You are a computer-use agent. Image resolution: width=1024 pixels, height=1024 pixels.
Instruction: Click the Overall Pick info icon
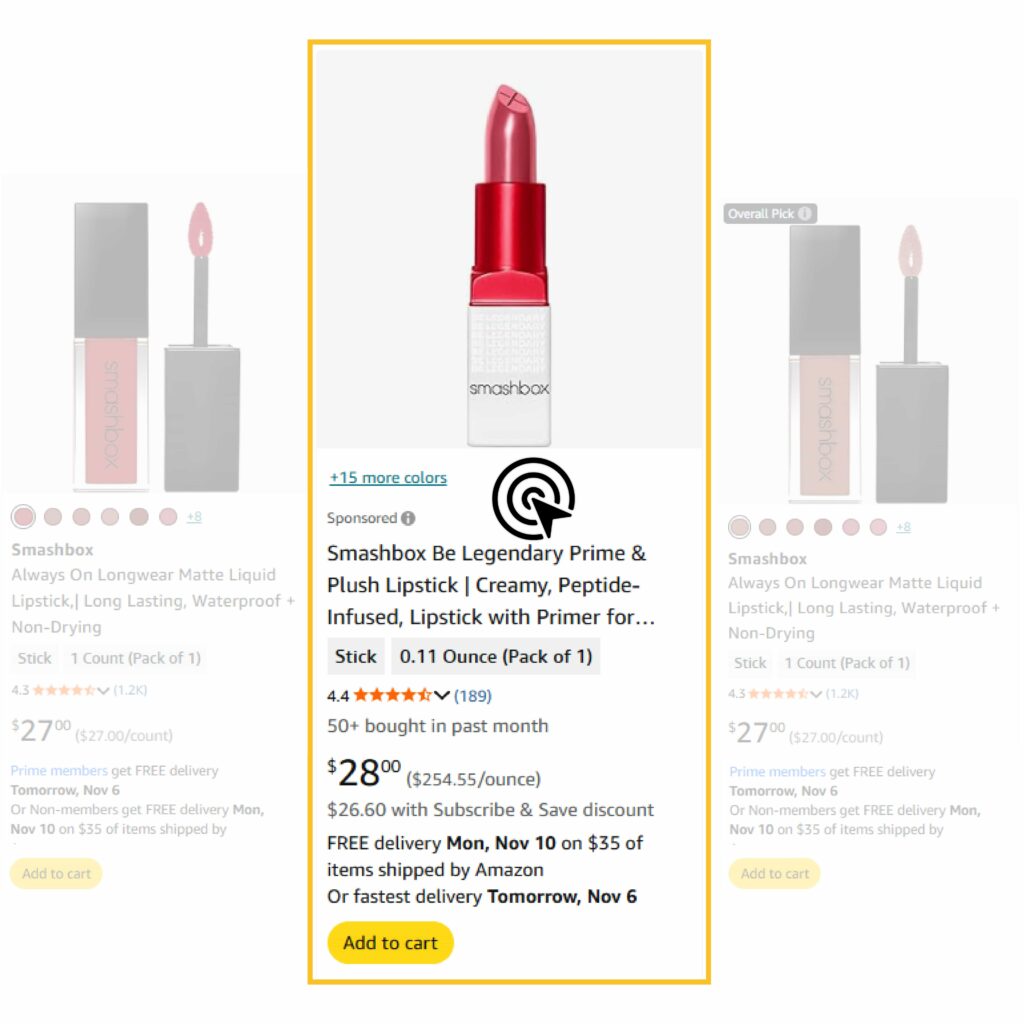805,214
